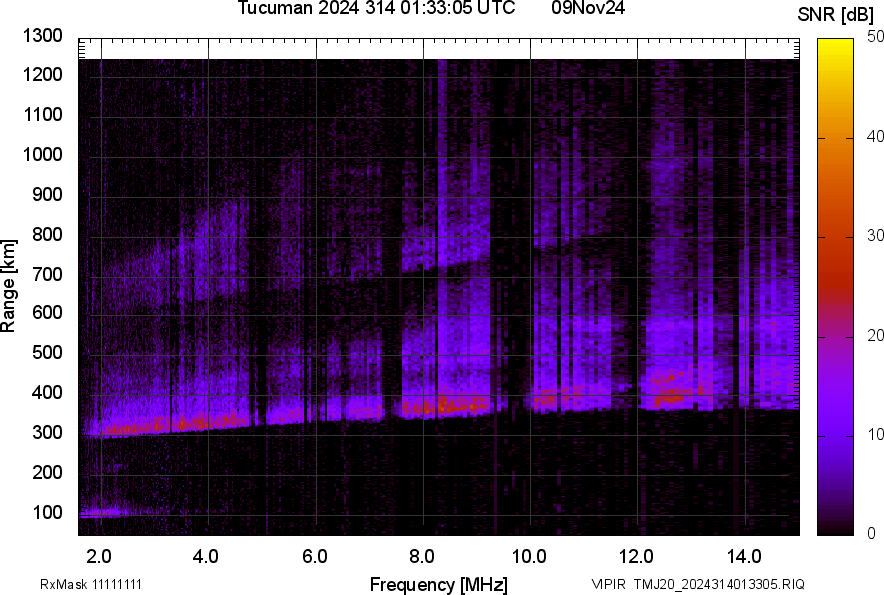Click the Tucuman timestamp title text
The height and width of the screenshot is (595, 884).
376,9
